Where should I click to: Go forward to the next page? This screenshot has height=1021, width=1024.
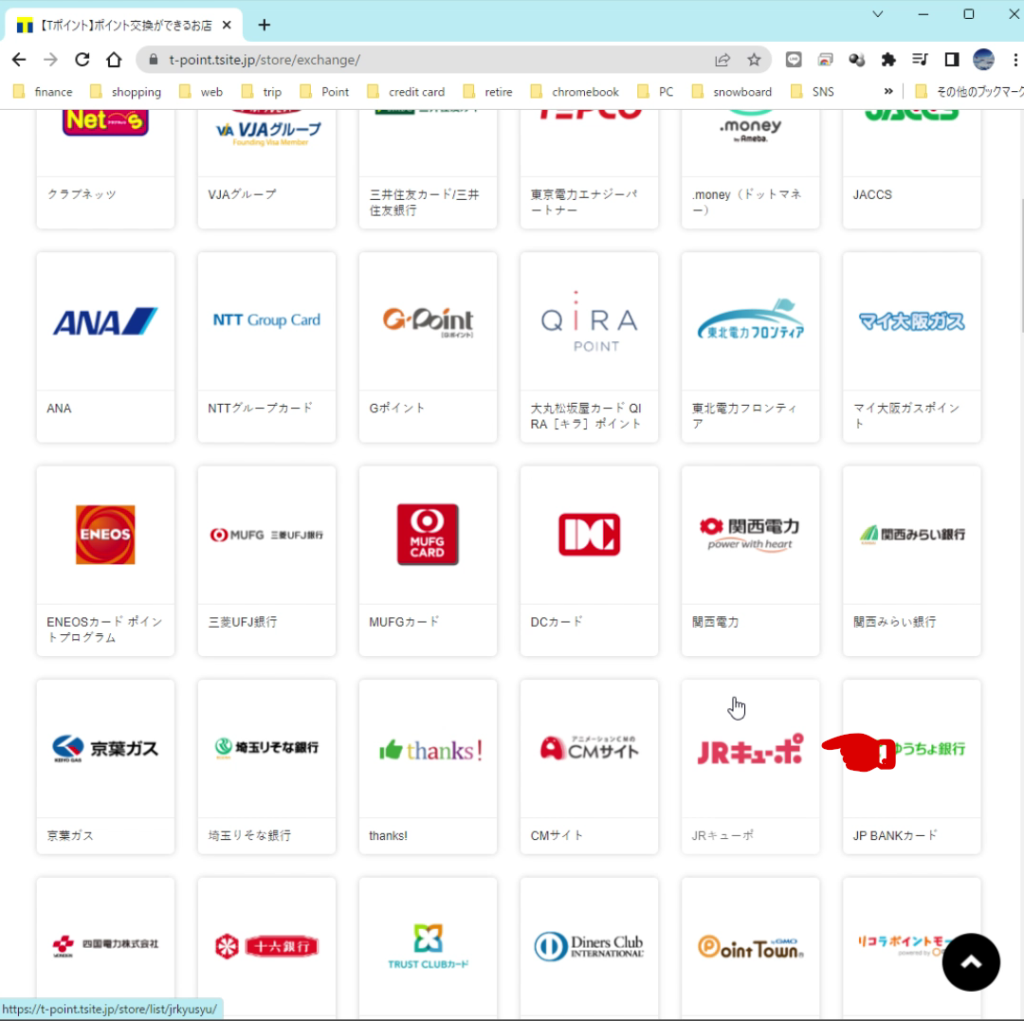(x=50, y=60)
